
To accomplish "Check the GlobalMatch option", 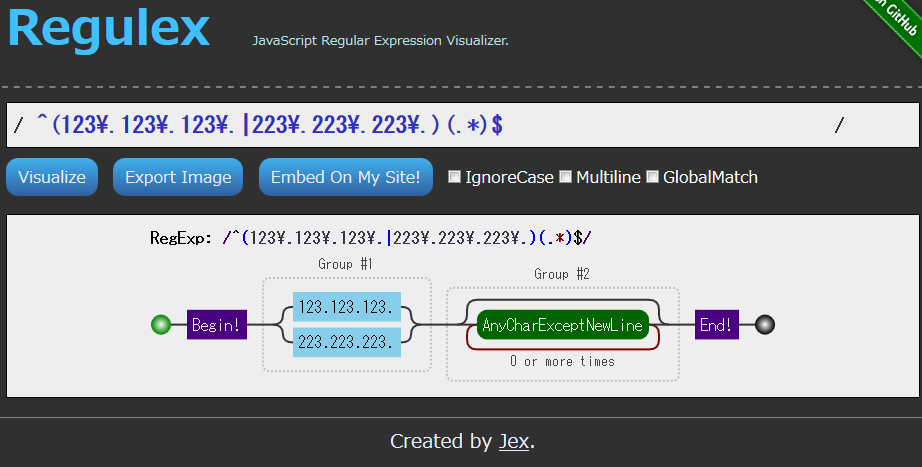I will [652, 176].
